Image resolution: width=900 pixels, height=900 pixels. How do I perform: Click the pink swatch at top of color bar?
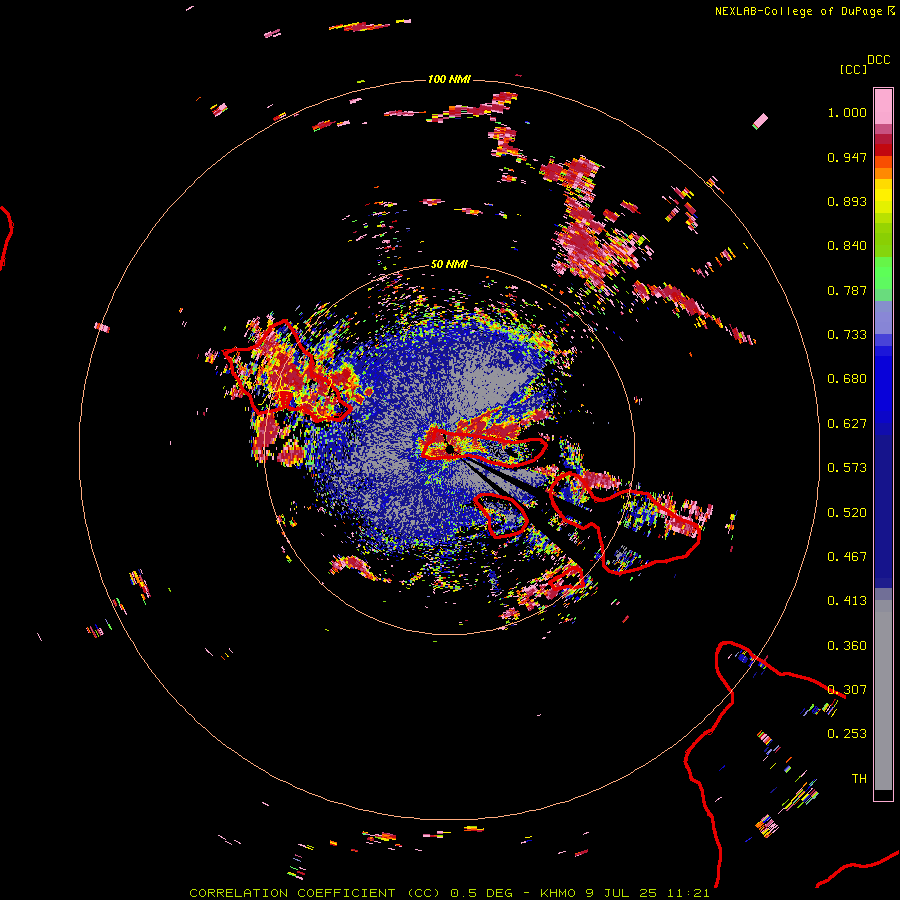(883, 106)
